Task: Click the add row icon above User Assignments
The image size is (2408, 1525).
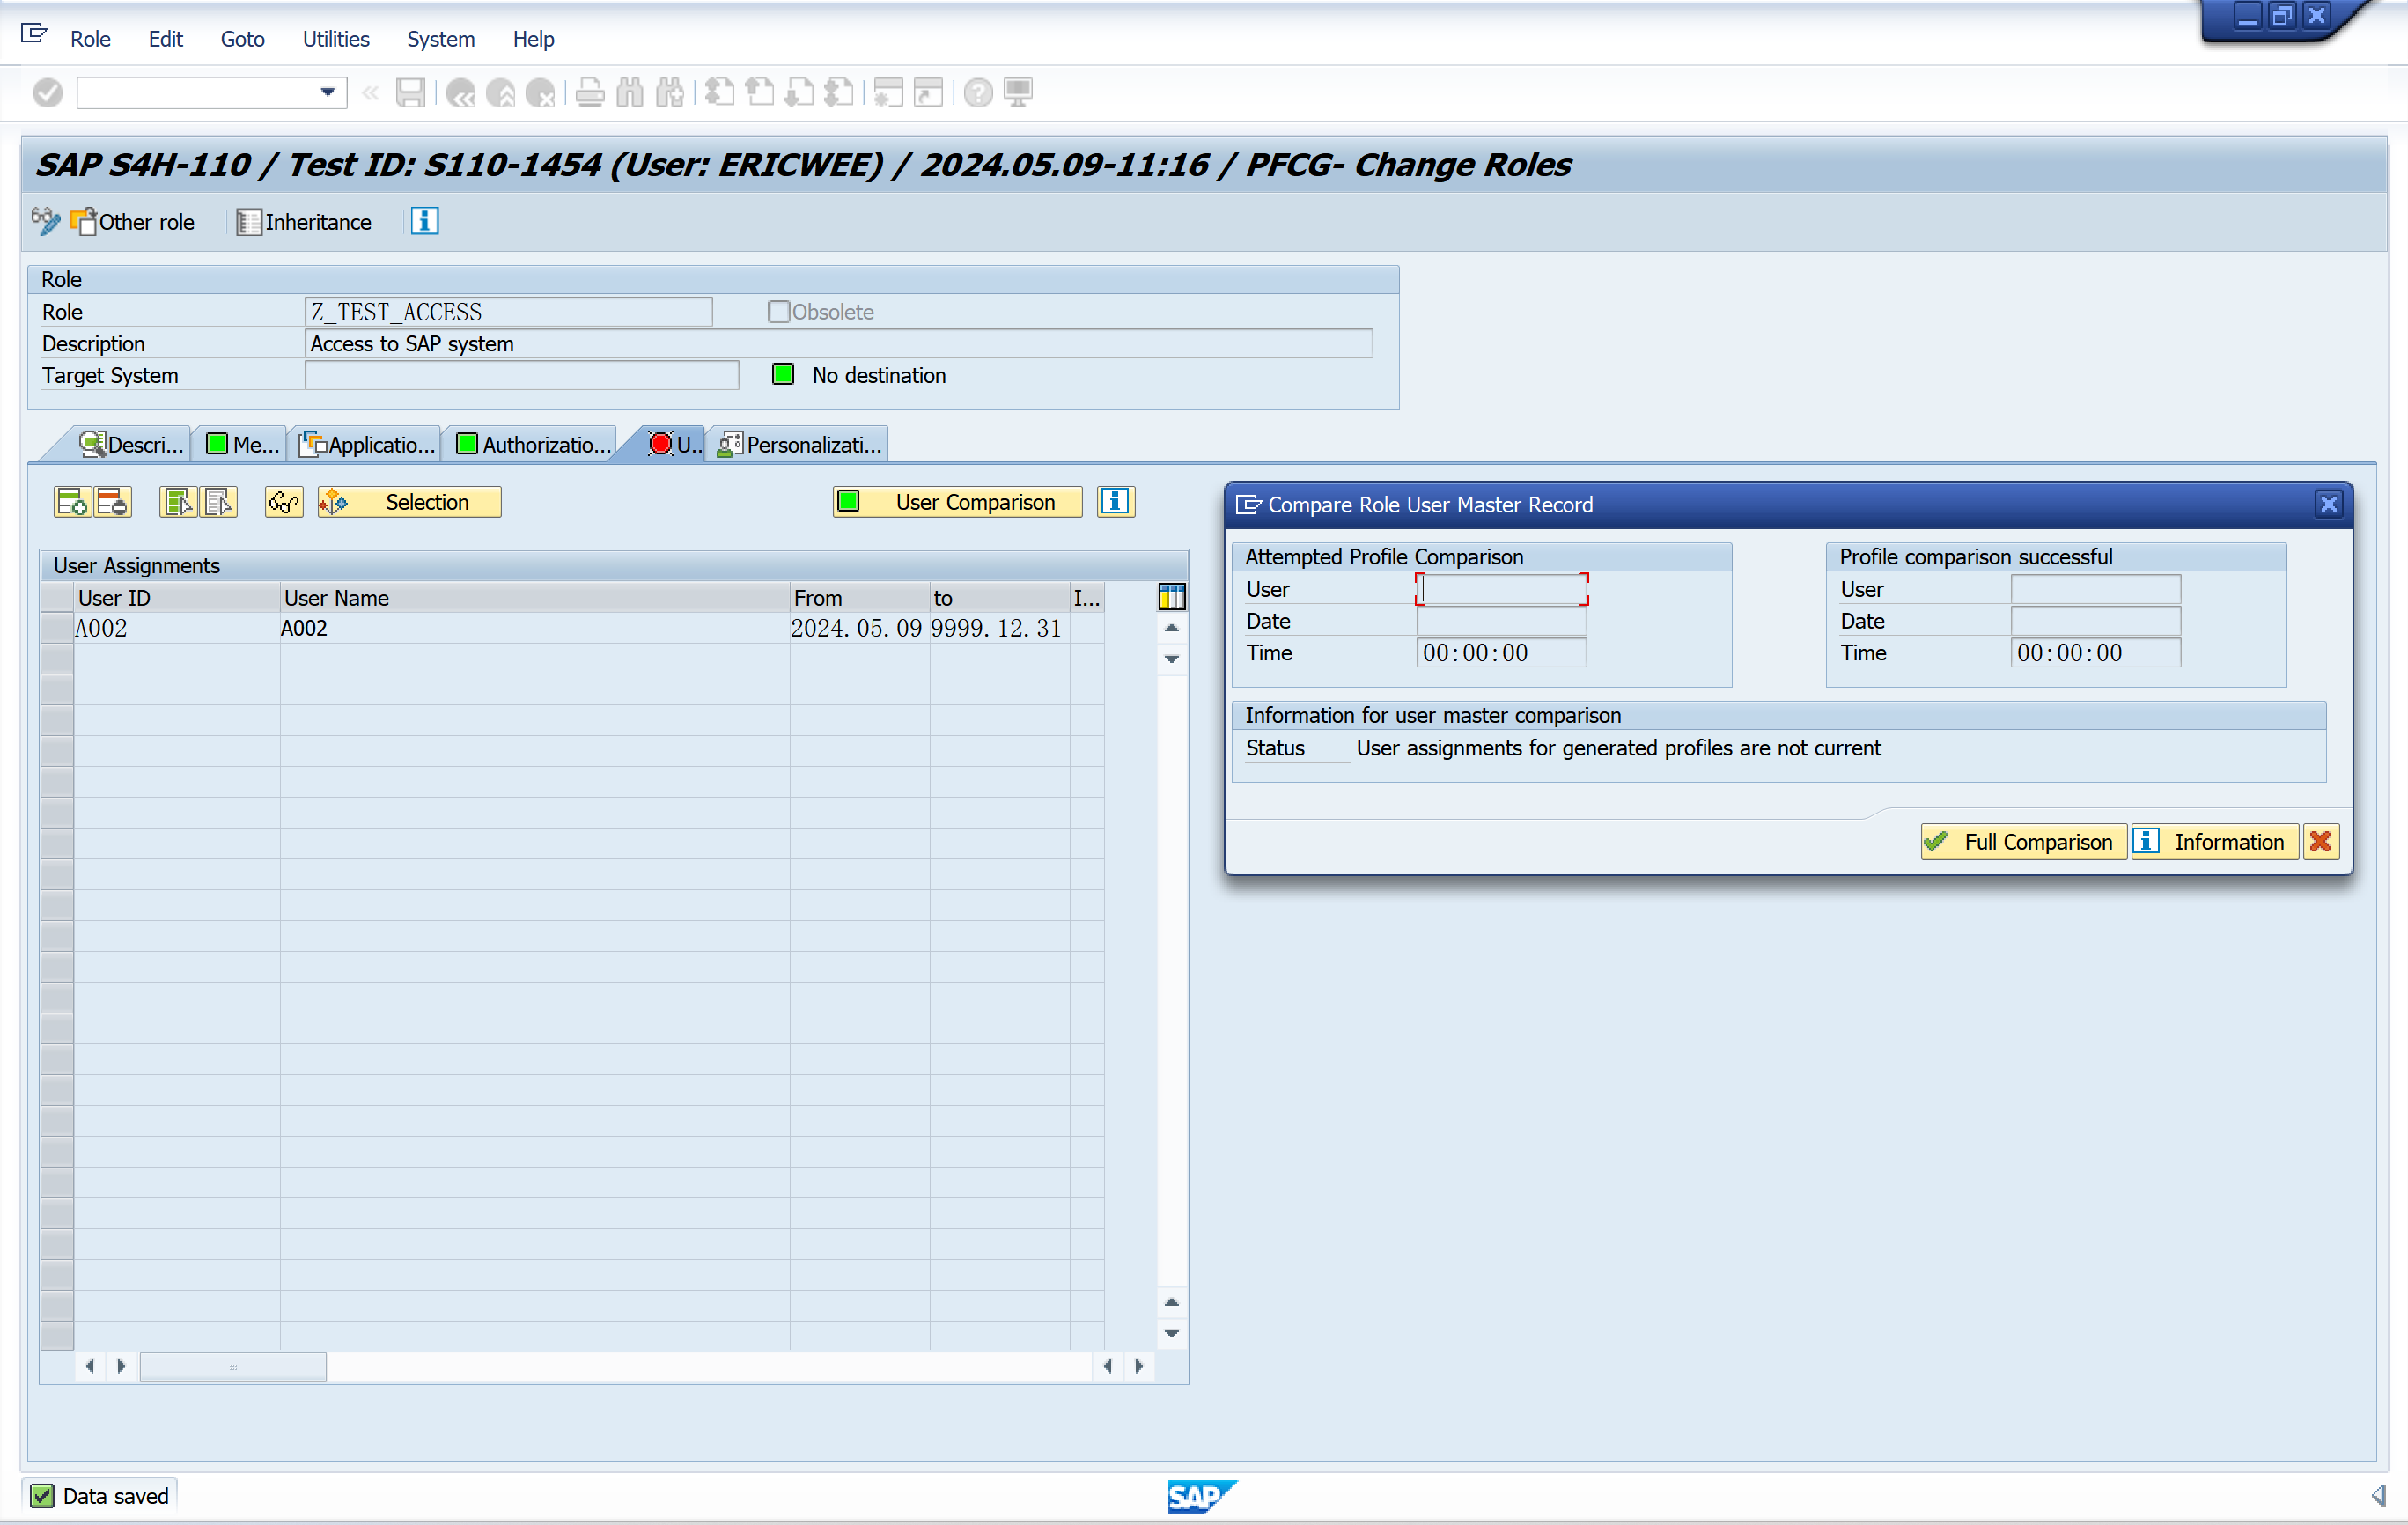Action: tap(72, 502)
